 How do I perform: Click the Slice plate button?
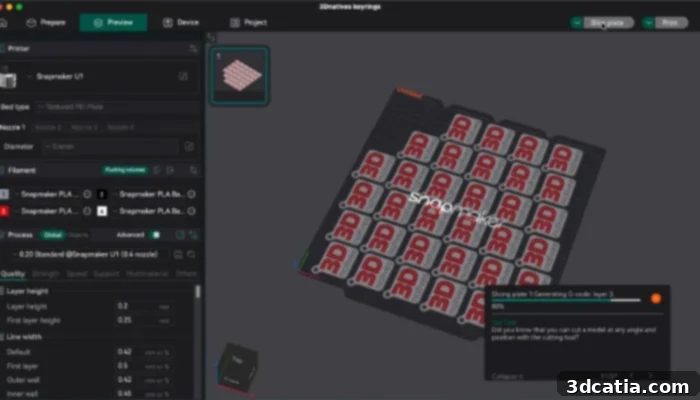coord(608,22)
